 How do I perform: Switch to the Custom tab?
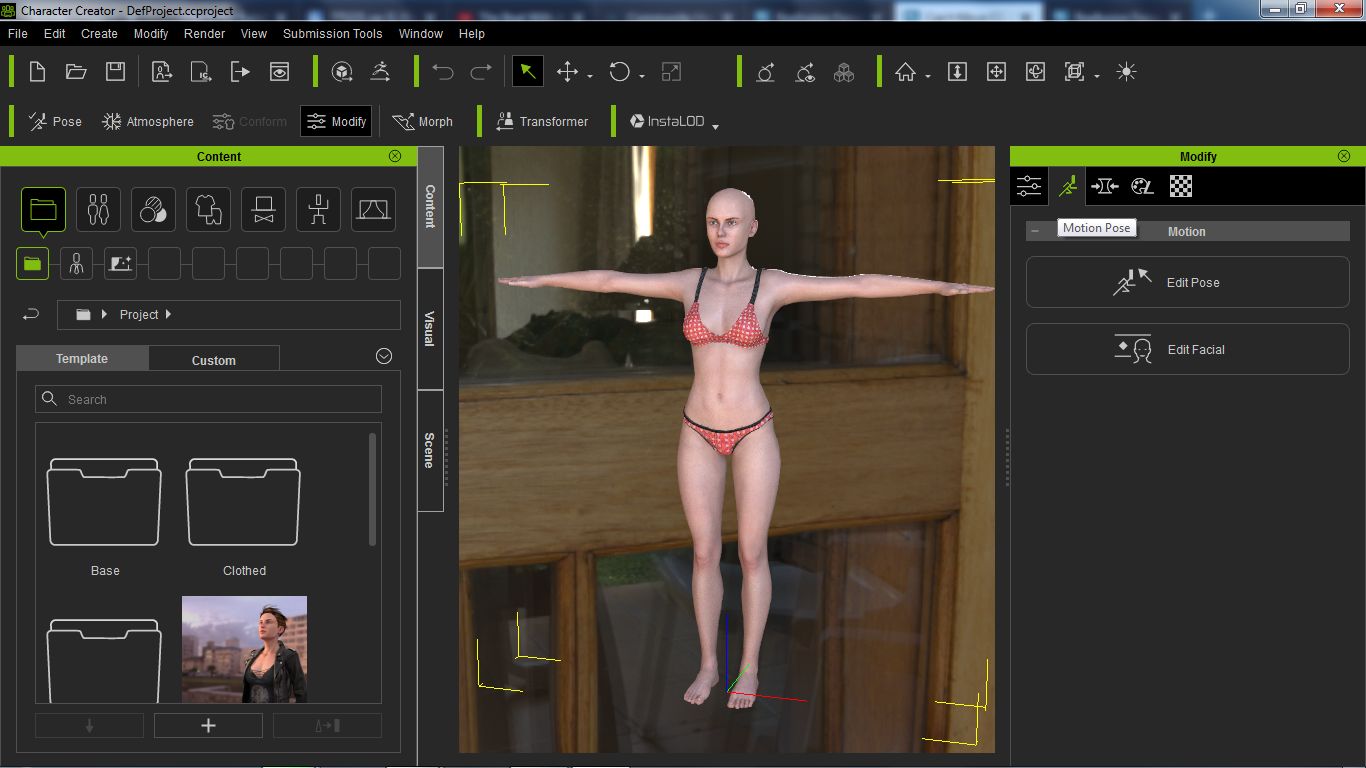[x=214, y=360]
